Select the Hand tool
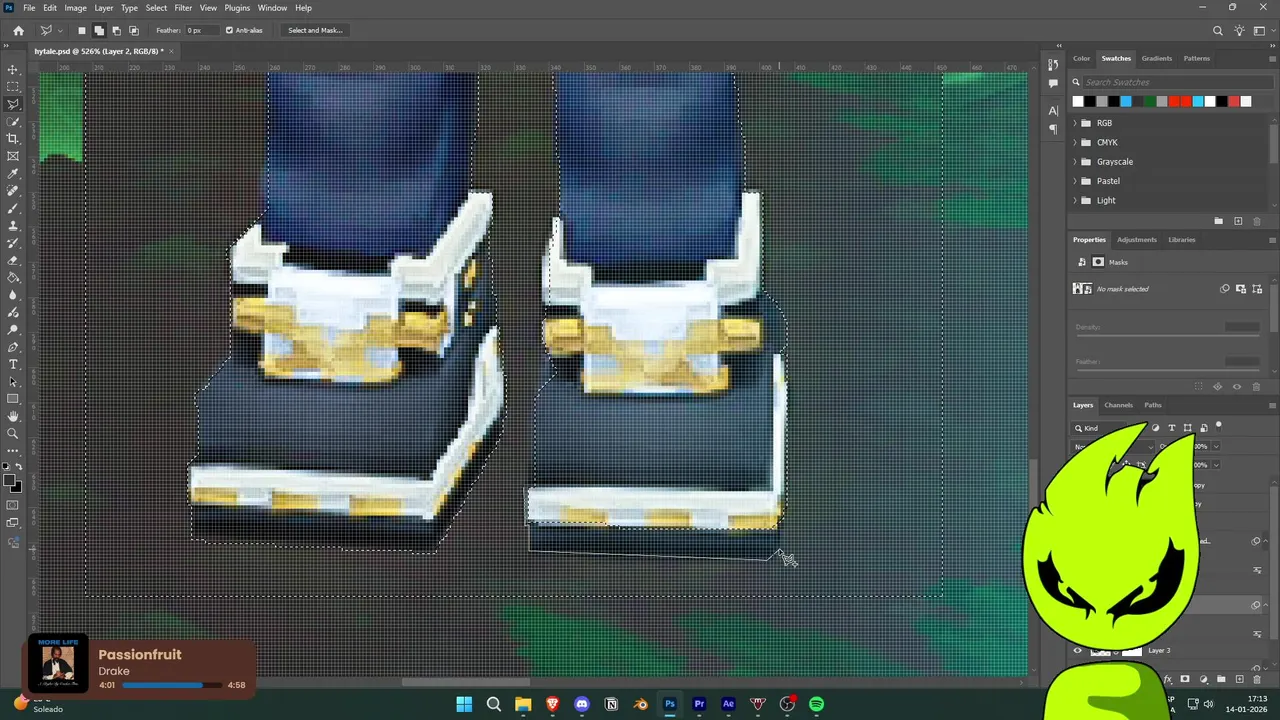This screenshot has height=720, width=1280. (x=13, y=416)
